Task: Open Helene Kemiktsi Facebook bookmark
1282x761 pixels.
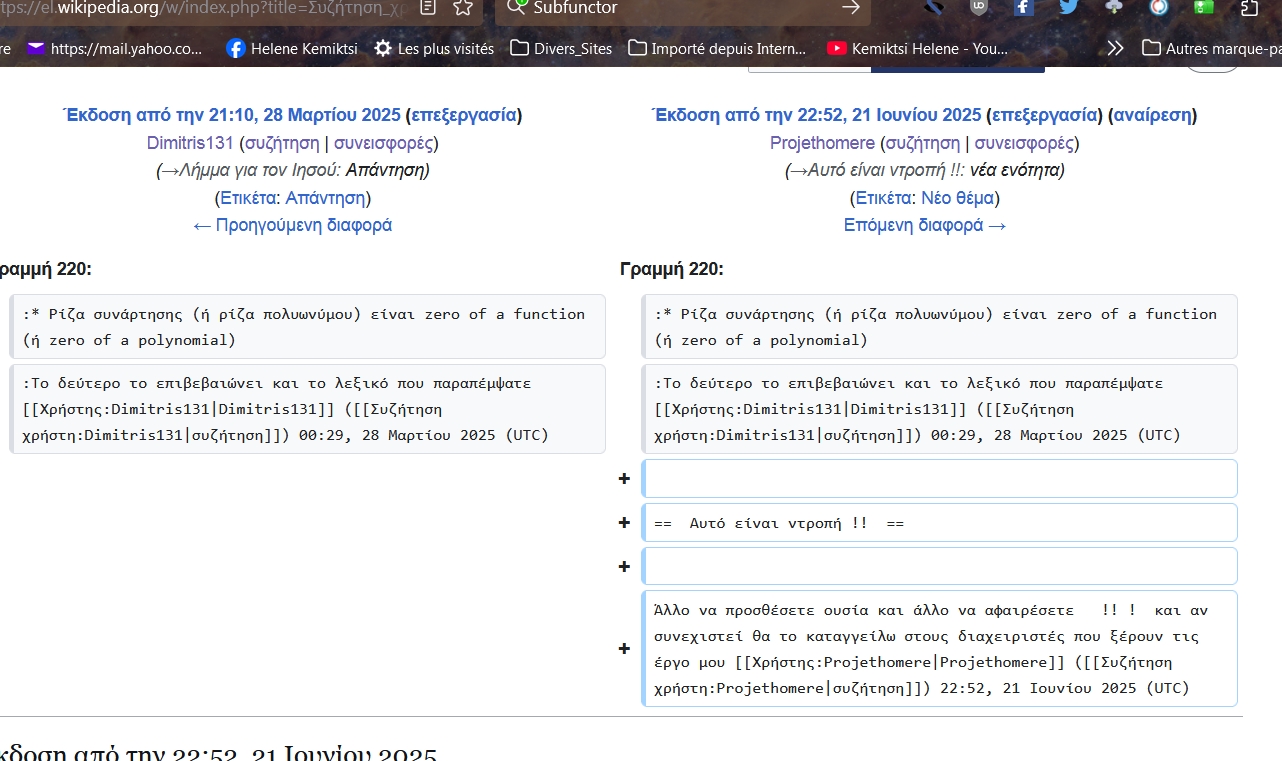Action: pos(291,48)
